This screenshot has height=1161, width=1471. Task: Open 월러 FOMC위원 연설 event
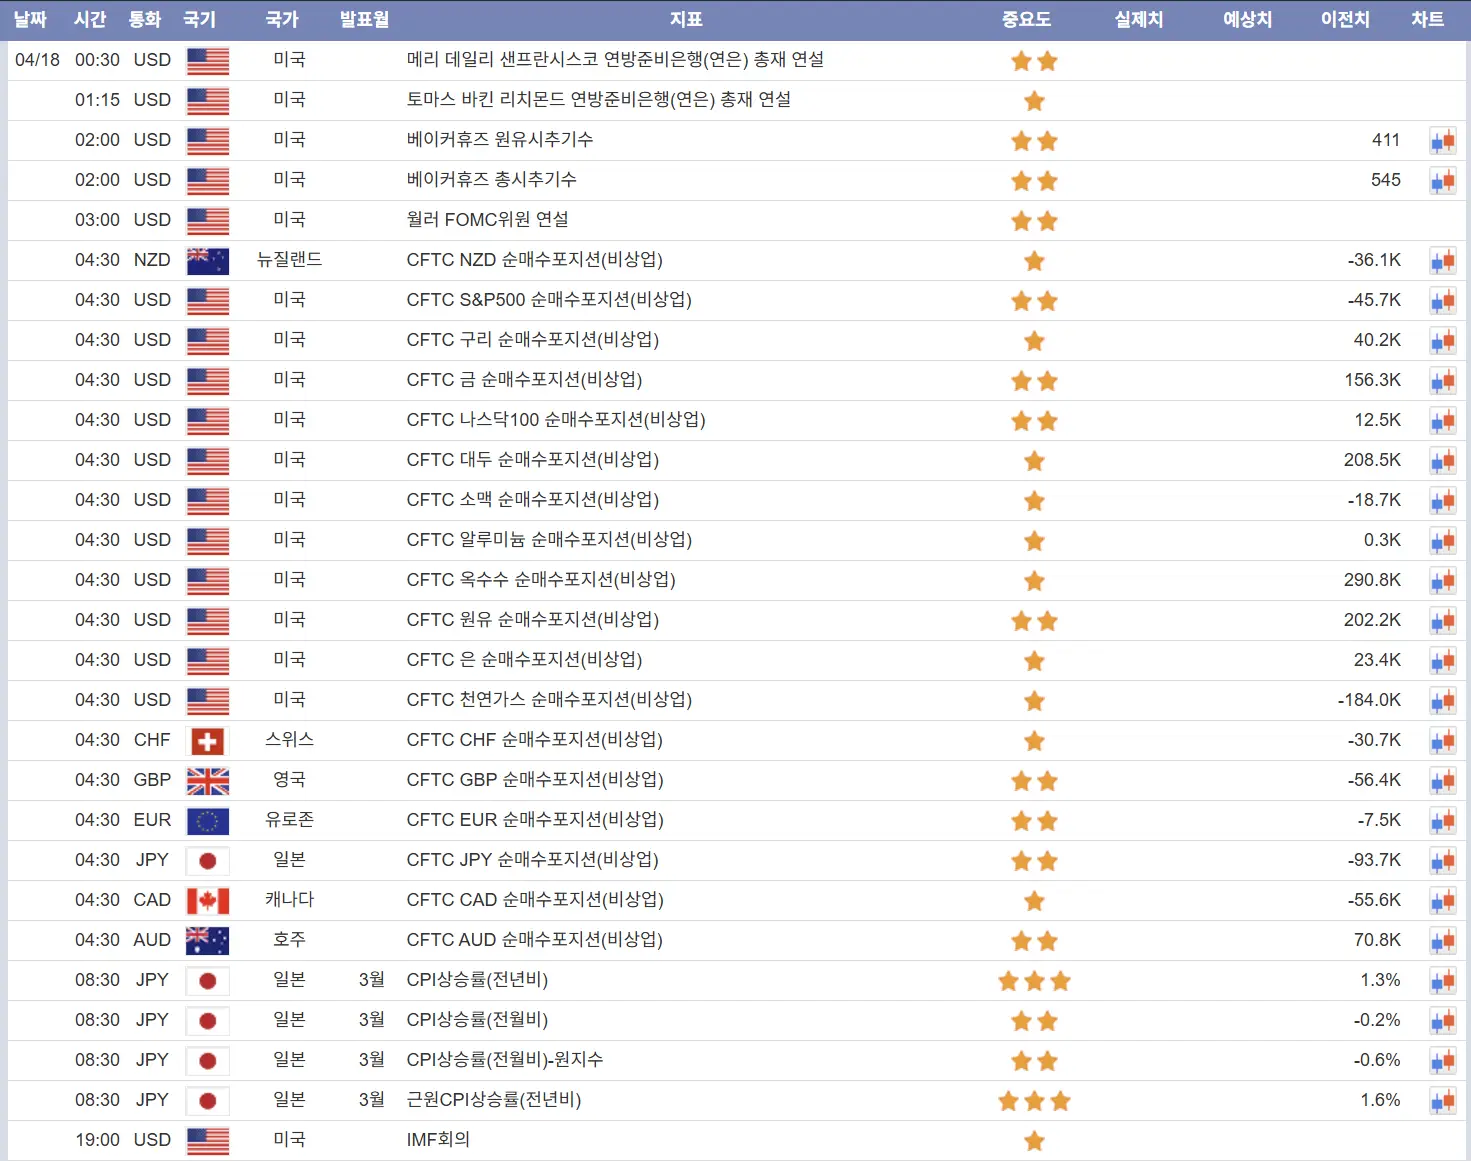pyautogui.click(x=487, y=220)
